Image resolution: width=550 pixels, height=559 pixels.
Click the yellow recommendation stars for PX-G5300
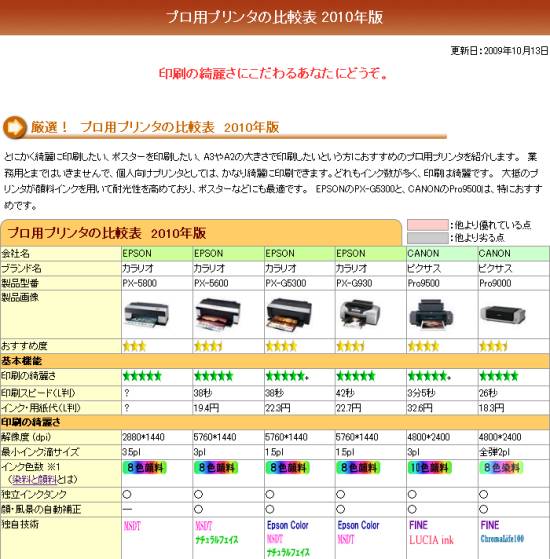(x=281, y=346)
